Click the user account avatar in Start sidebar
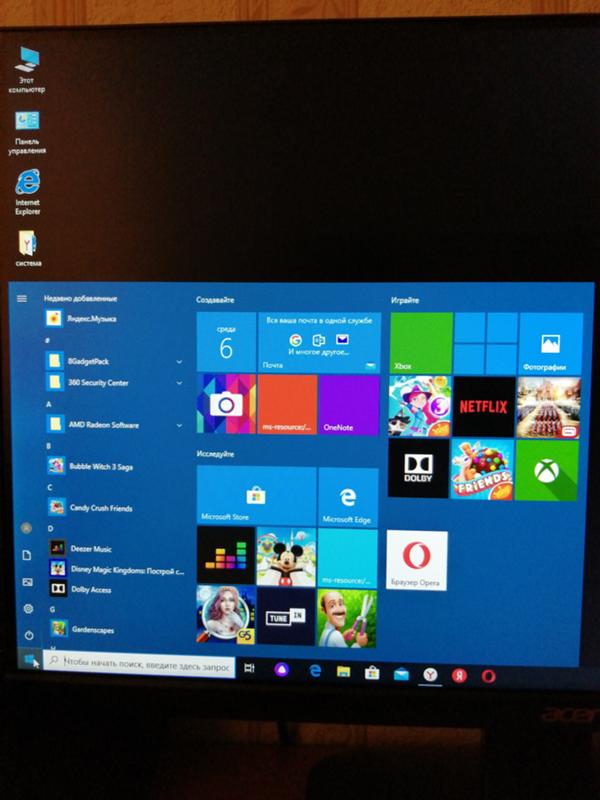 click(x=26, y=528)
